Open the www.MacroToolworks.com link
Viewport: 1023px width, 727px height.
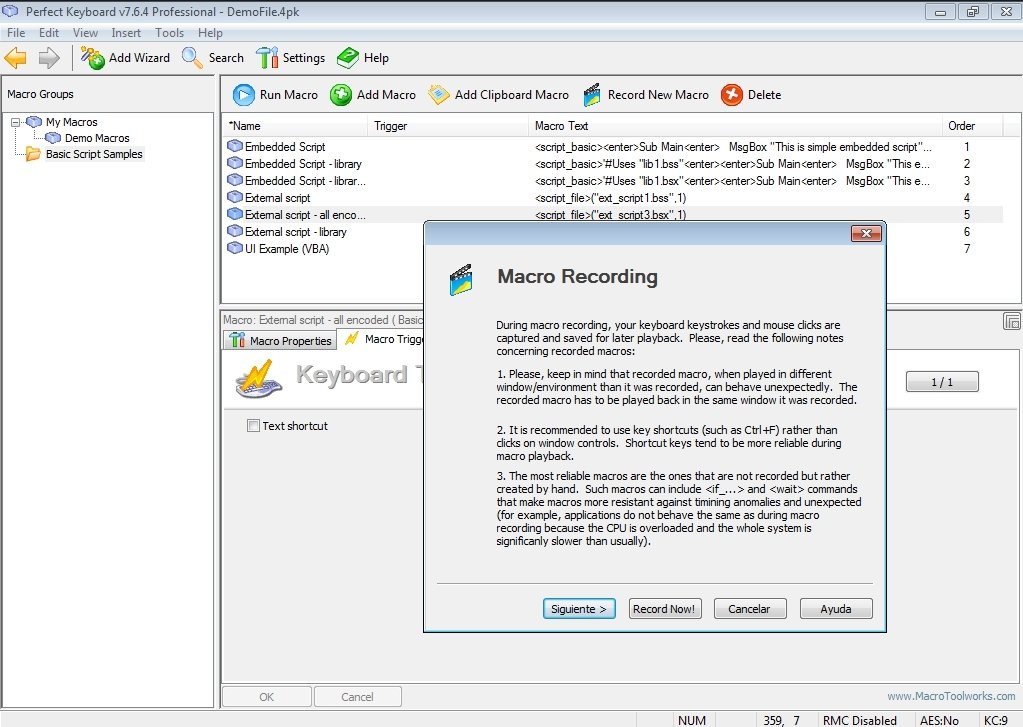[951, 696]
